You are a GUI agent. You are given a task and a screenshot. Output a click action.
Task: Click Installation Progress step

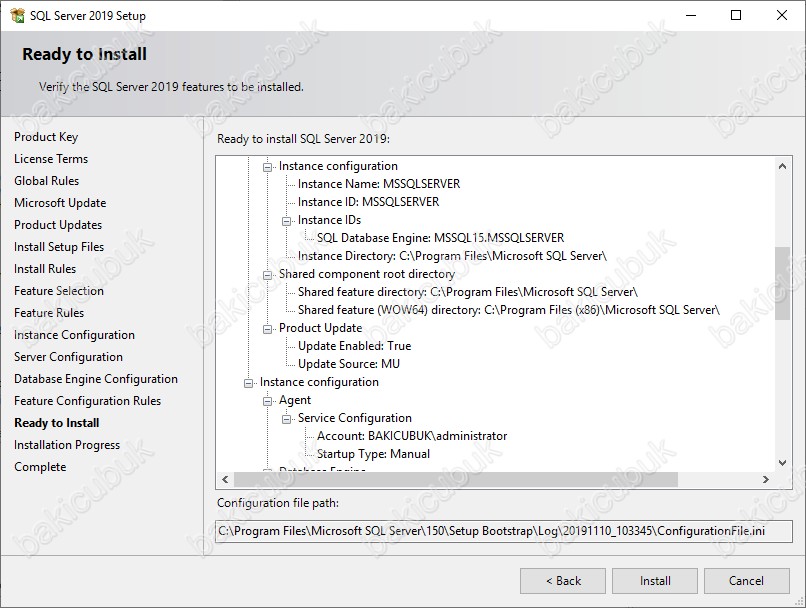[67, 445]
